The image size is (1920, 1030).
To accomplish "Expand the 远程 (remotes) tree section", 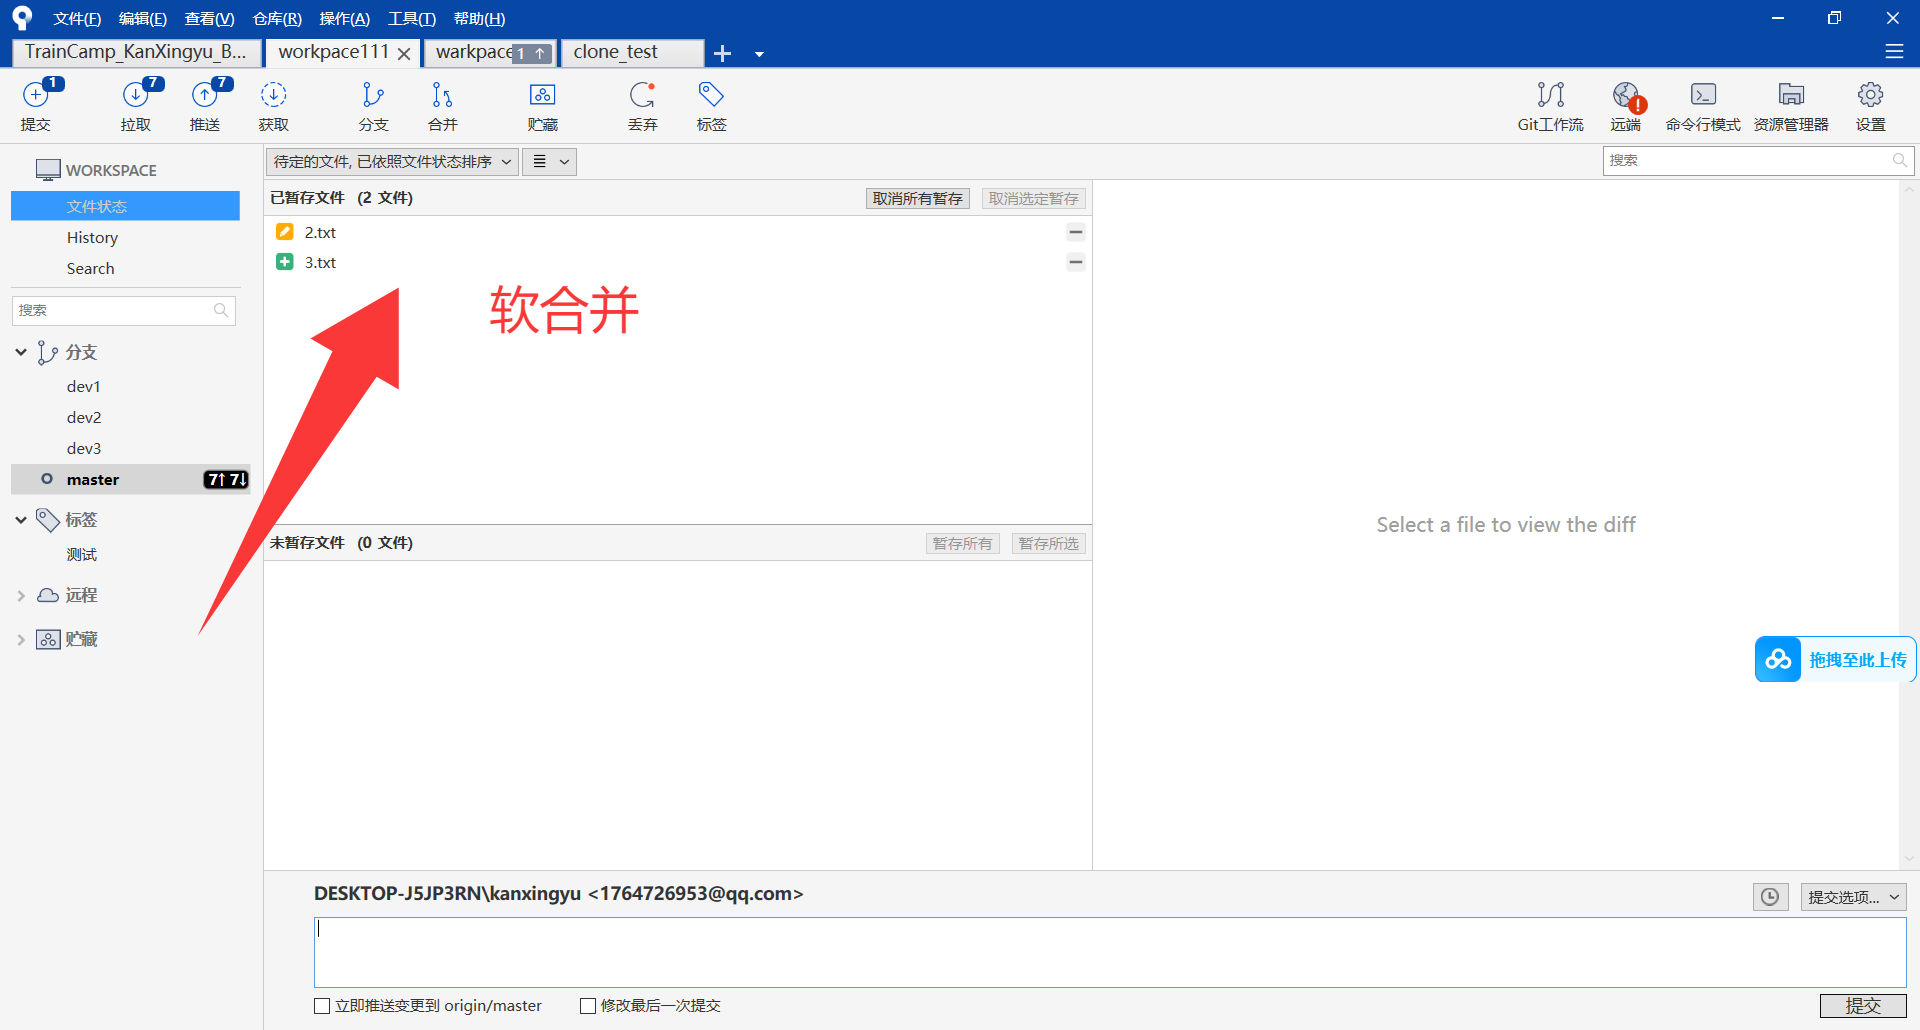I will pos(21,595).
